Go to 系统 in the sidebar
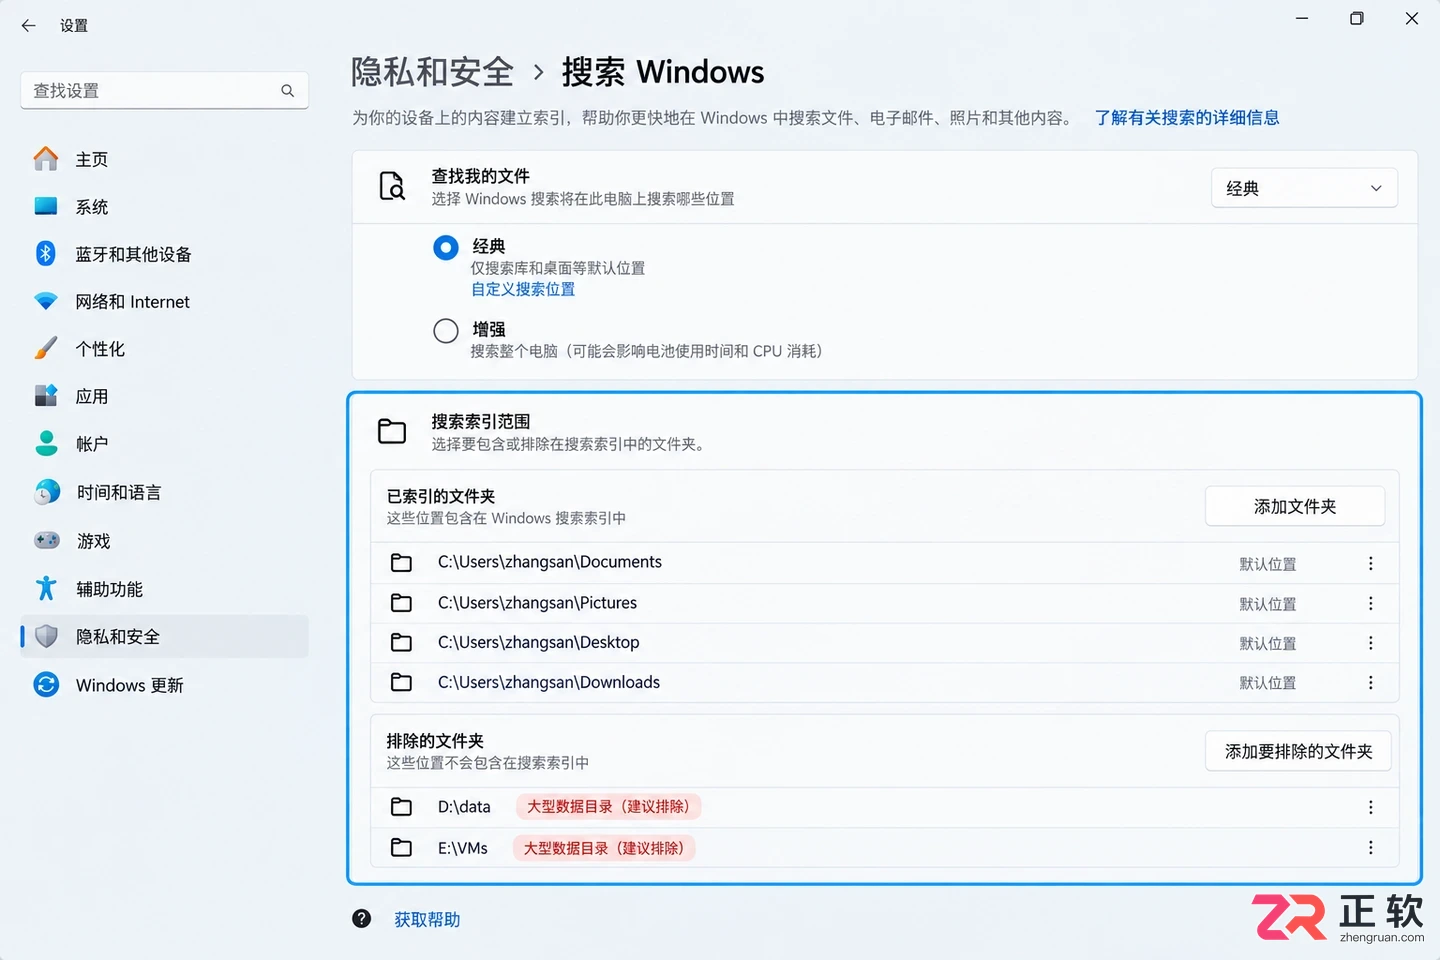This screenshot has height=960, width=1440. tap(164, 206)
